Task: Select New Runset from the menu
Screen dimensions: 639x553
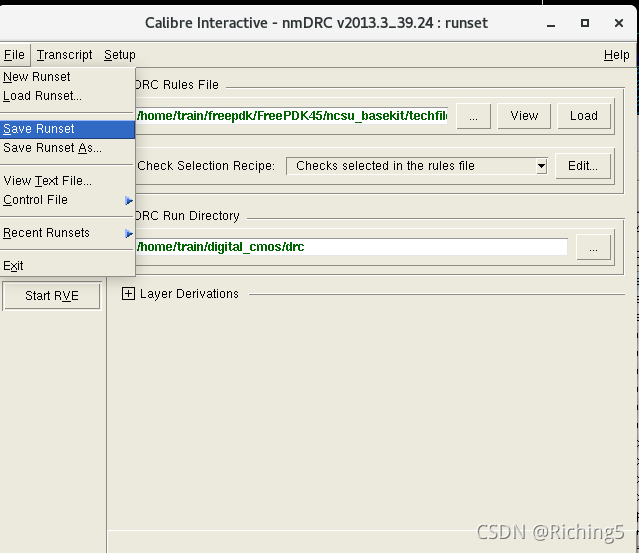Action: coord(37,77)
